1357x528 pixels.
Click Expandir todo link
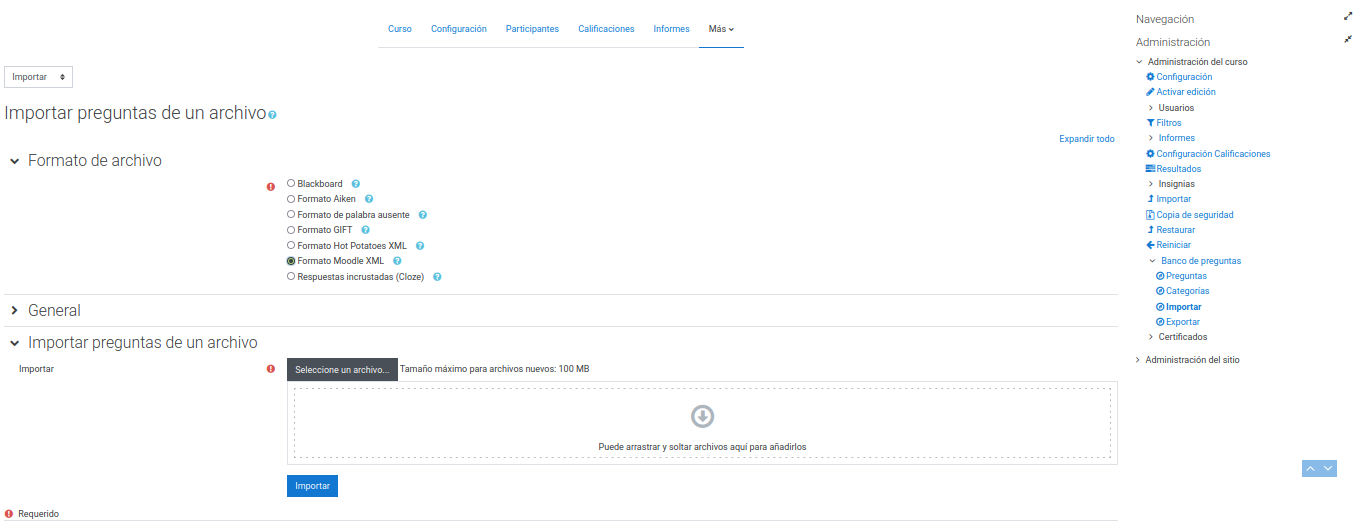click(1087, 139)
